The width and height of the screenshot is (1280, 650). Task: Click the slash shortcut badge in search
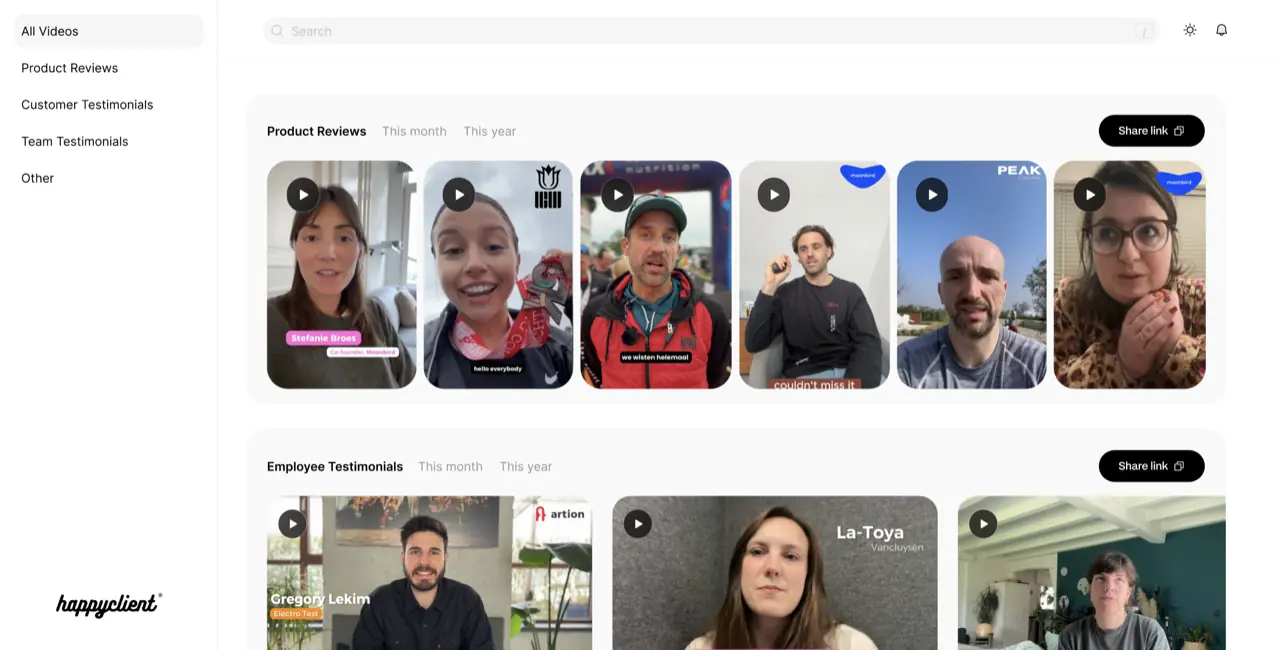pyautogui.click(x=1144, y=31)
